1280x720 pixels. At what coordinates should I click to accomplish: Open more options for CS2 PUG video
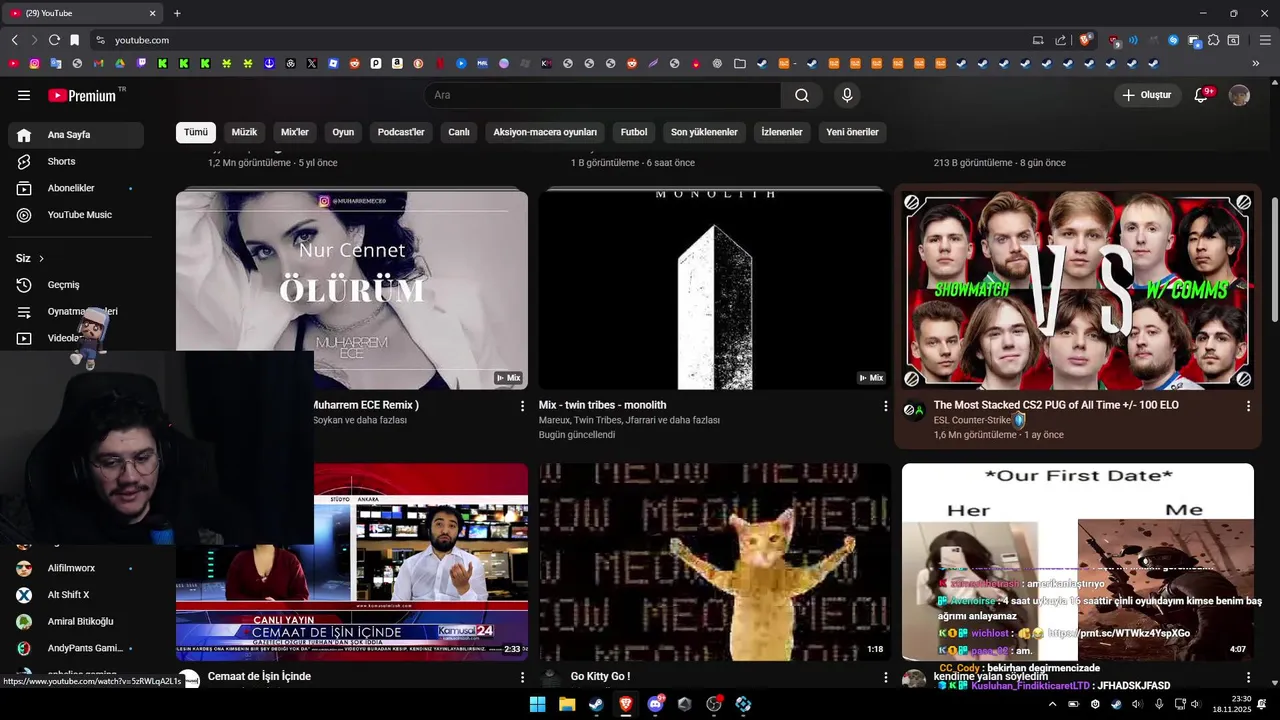tap(1248, 406)
